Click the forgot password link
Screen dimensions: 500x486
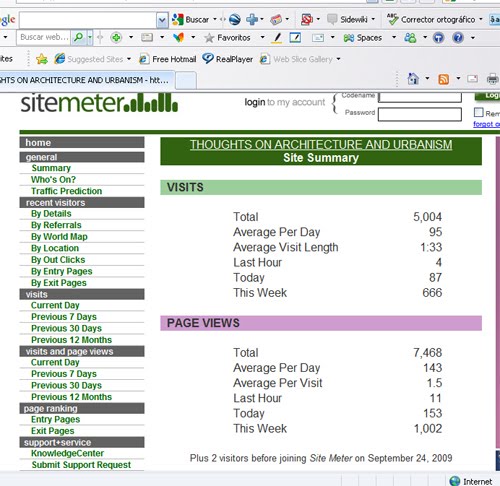coord(486,124)
